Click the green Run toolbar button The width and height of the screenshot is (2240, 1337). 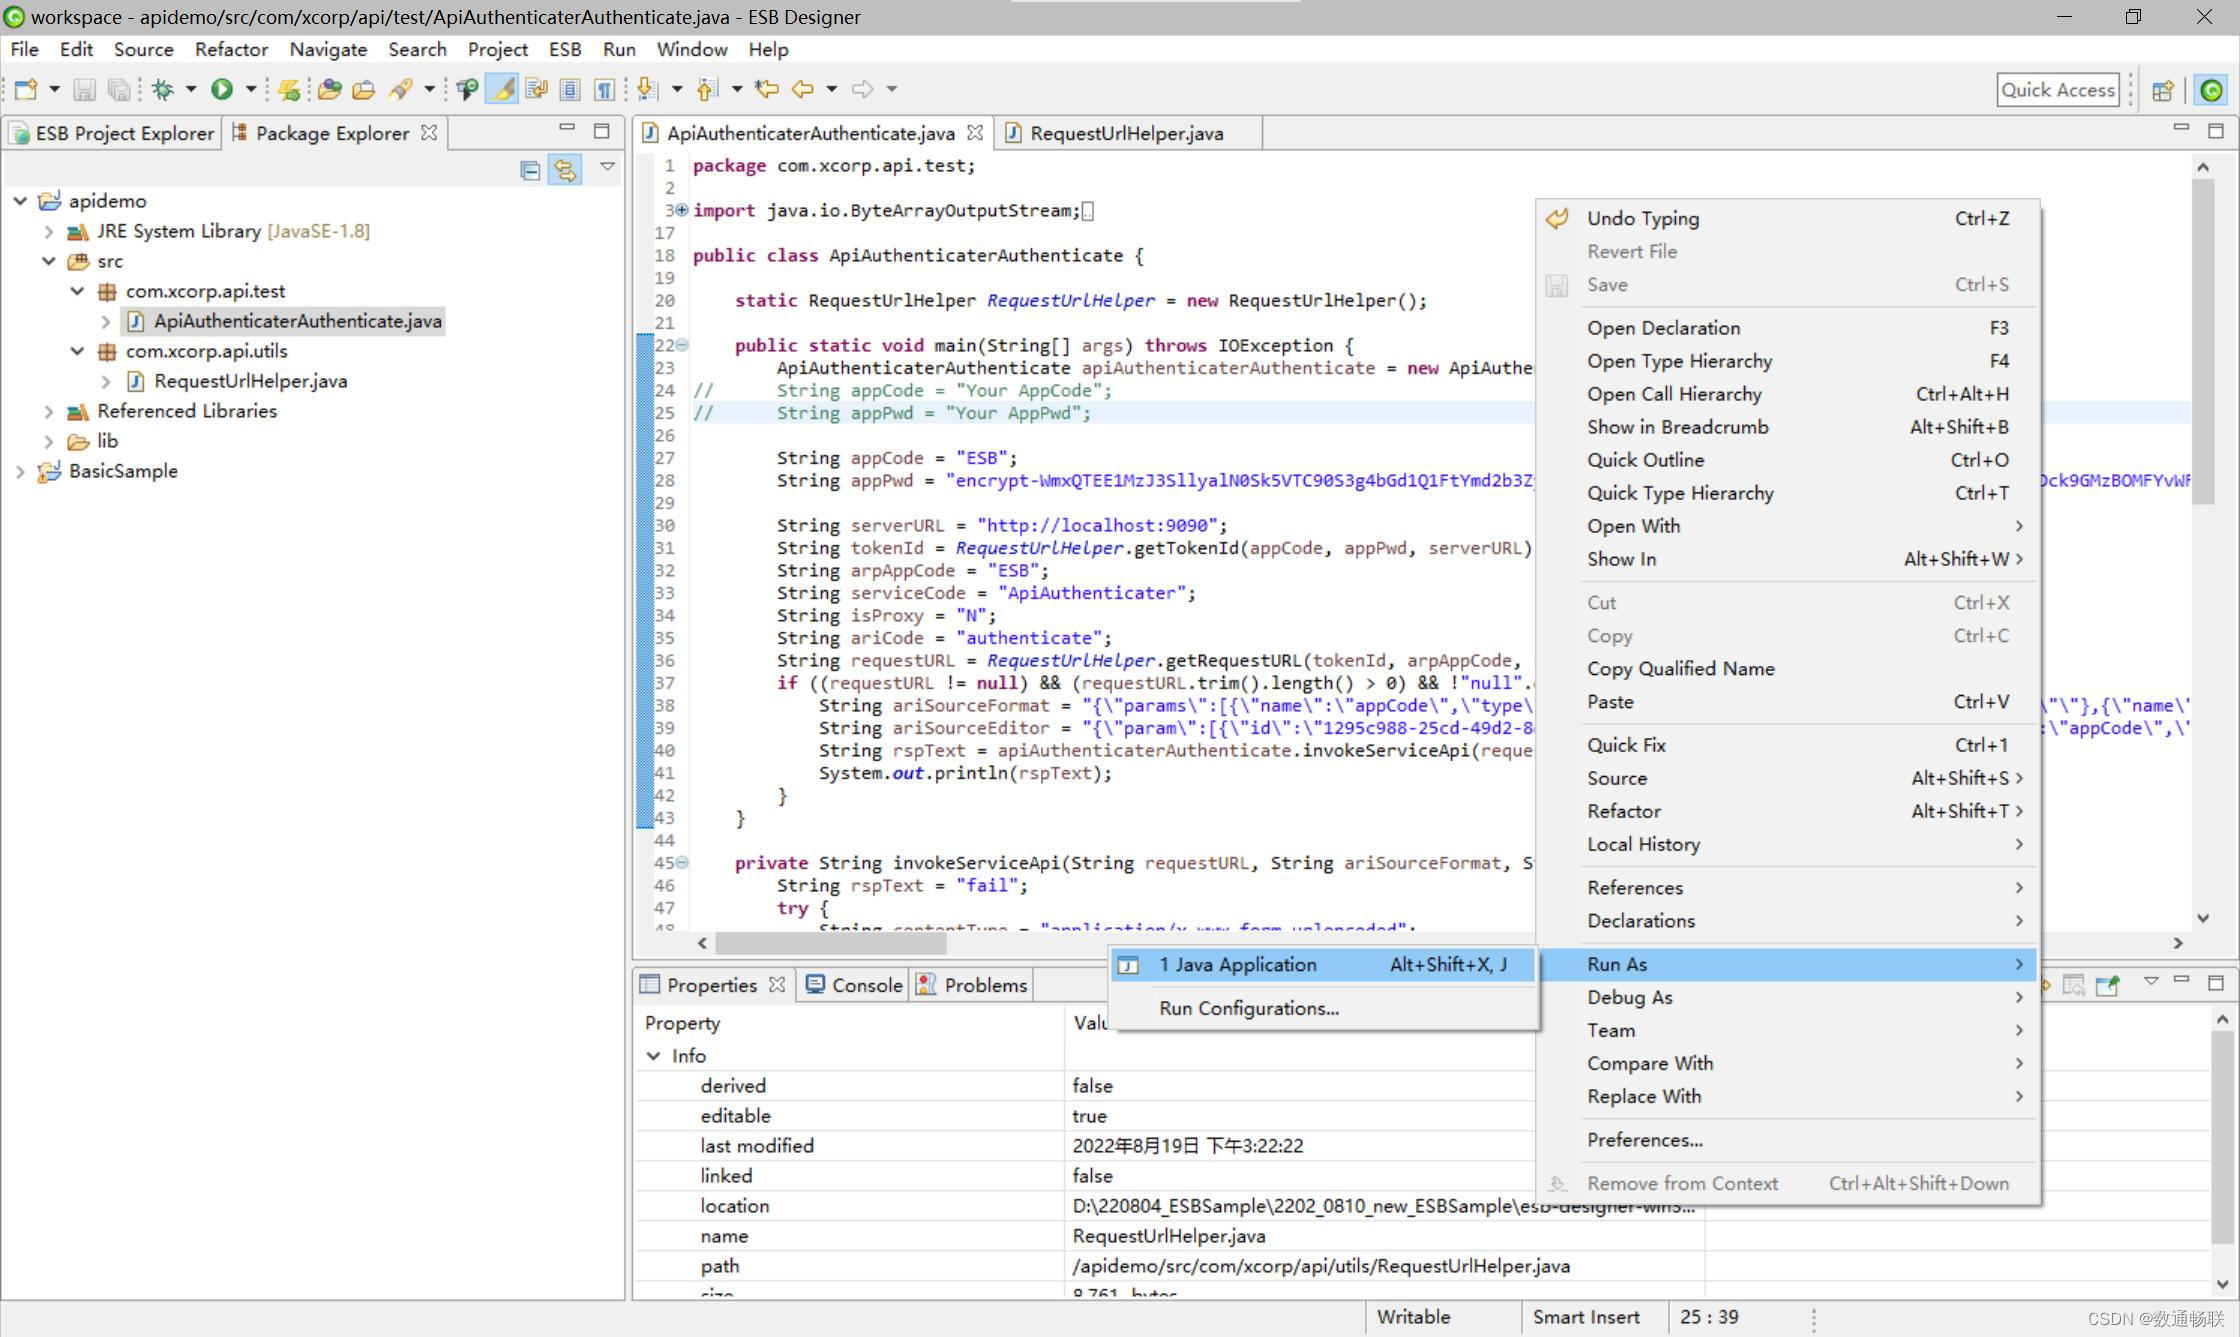click(222, 90)
